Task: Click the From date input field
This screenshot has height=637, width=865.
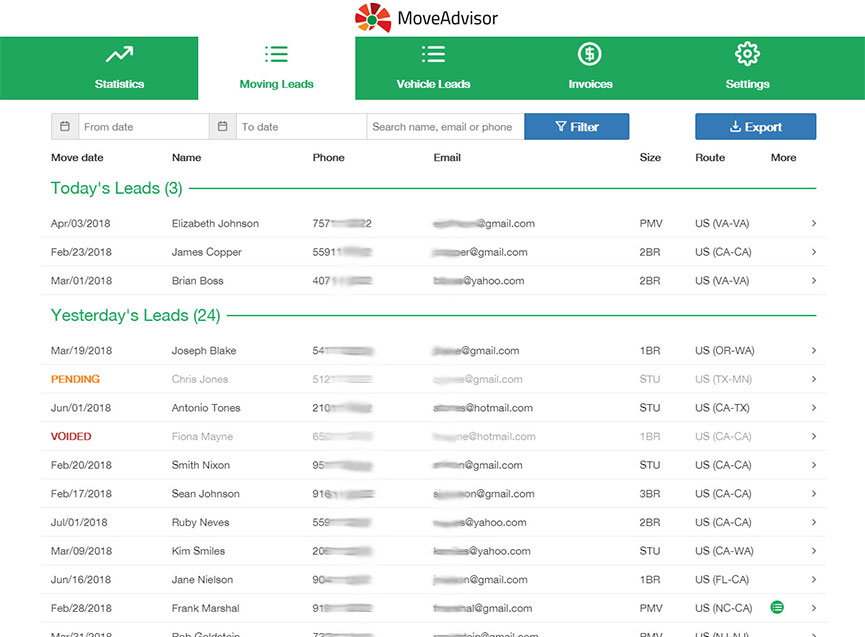Action: 143,127
